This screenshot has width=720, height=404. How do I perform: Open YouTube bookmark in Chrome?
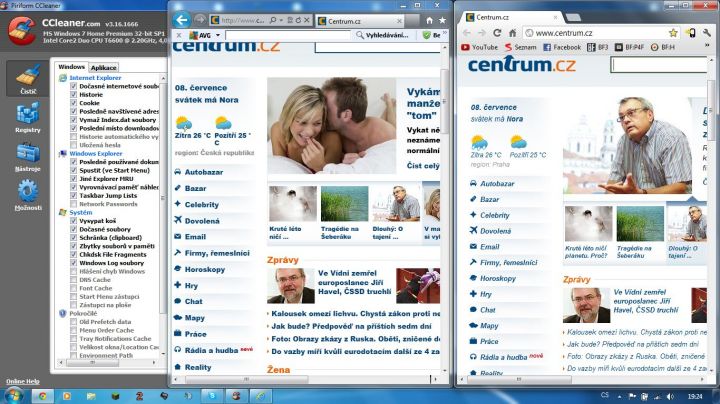tap(479, 47)
